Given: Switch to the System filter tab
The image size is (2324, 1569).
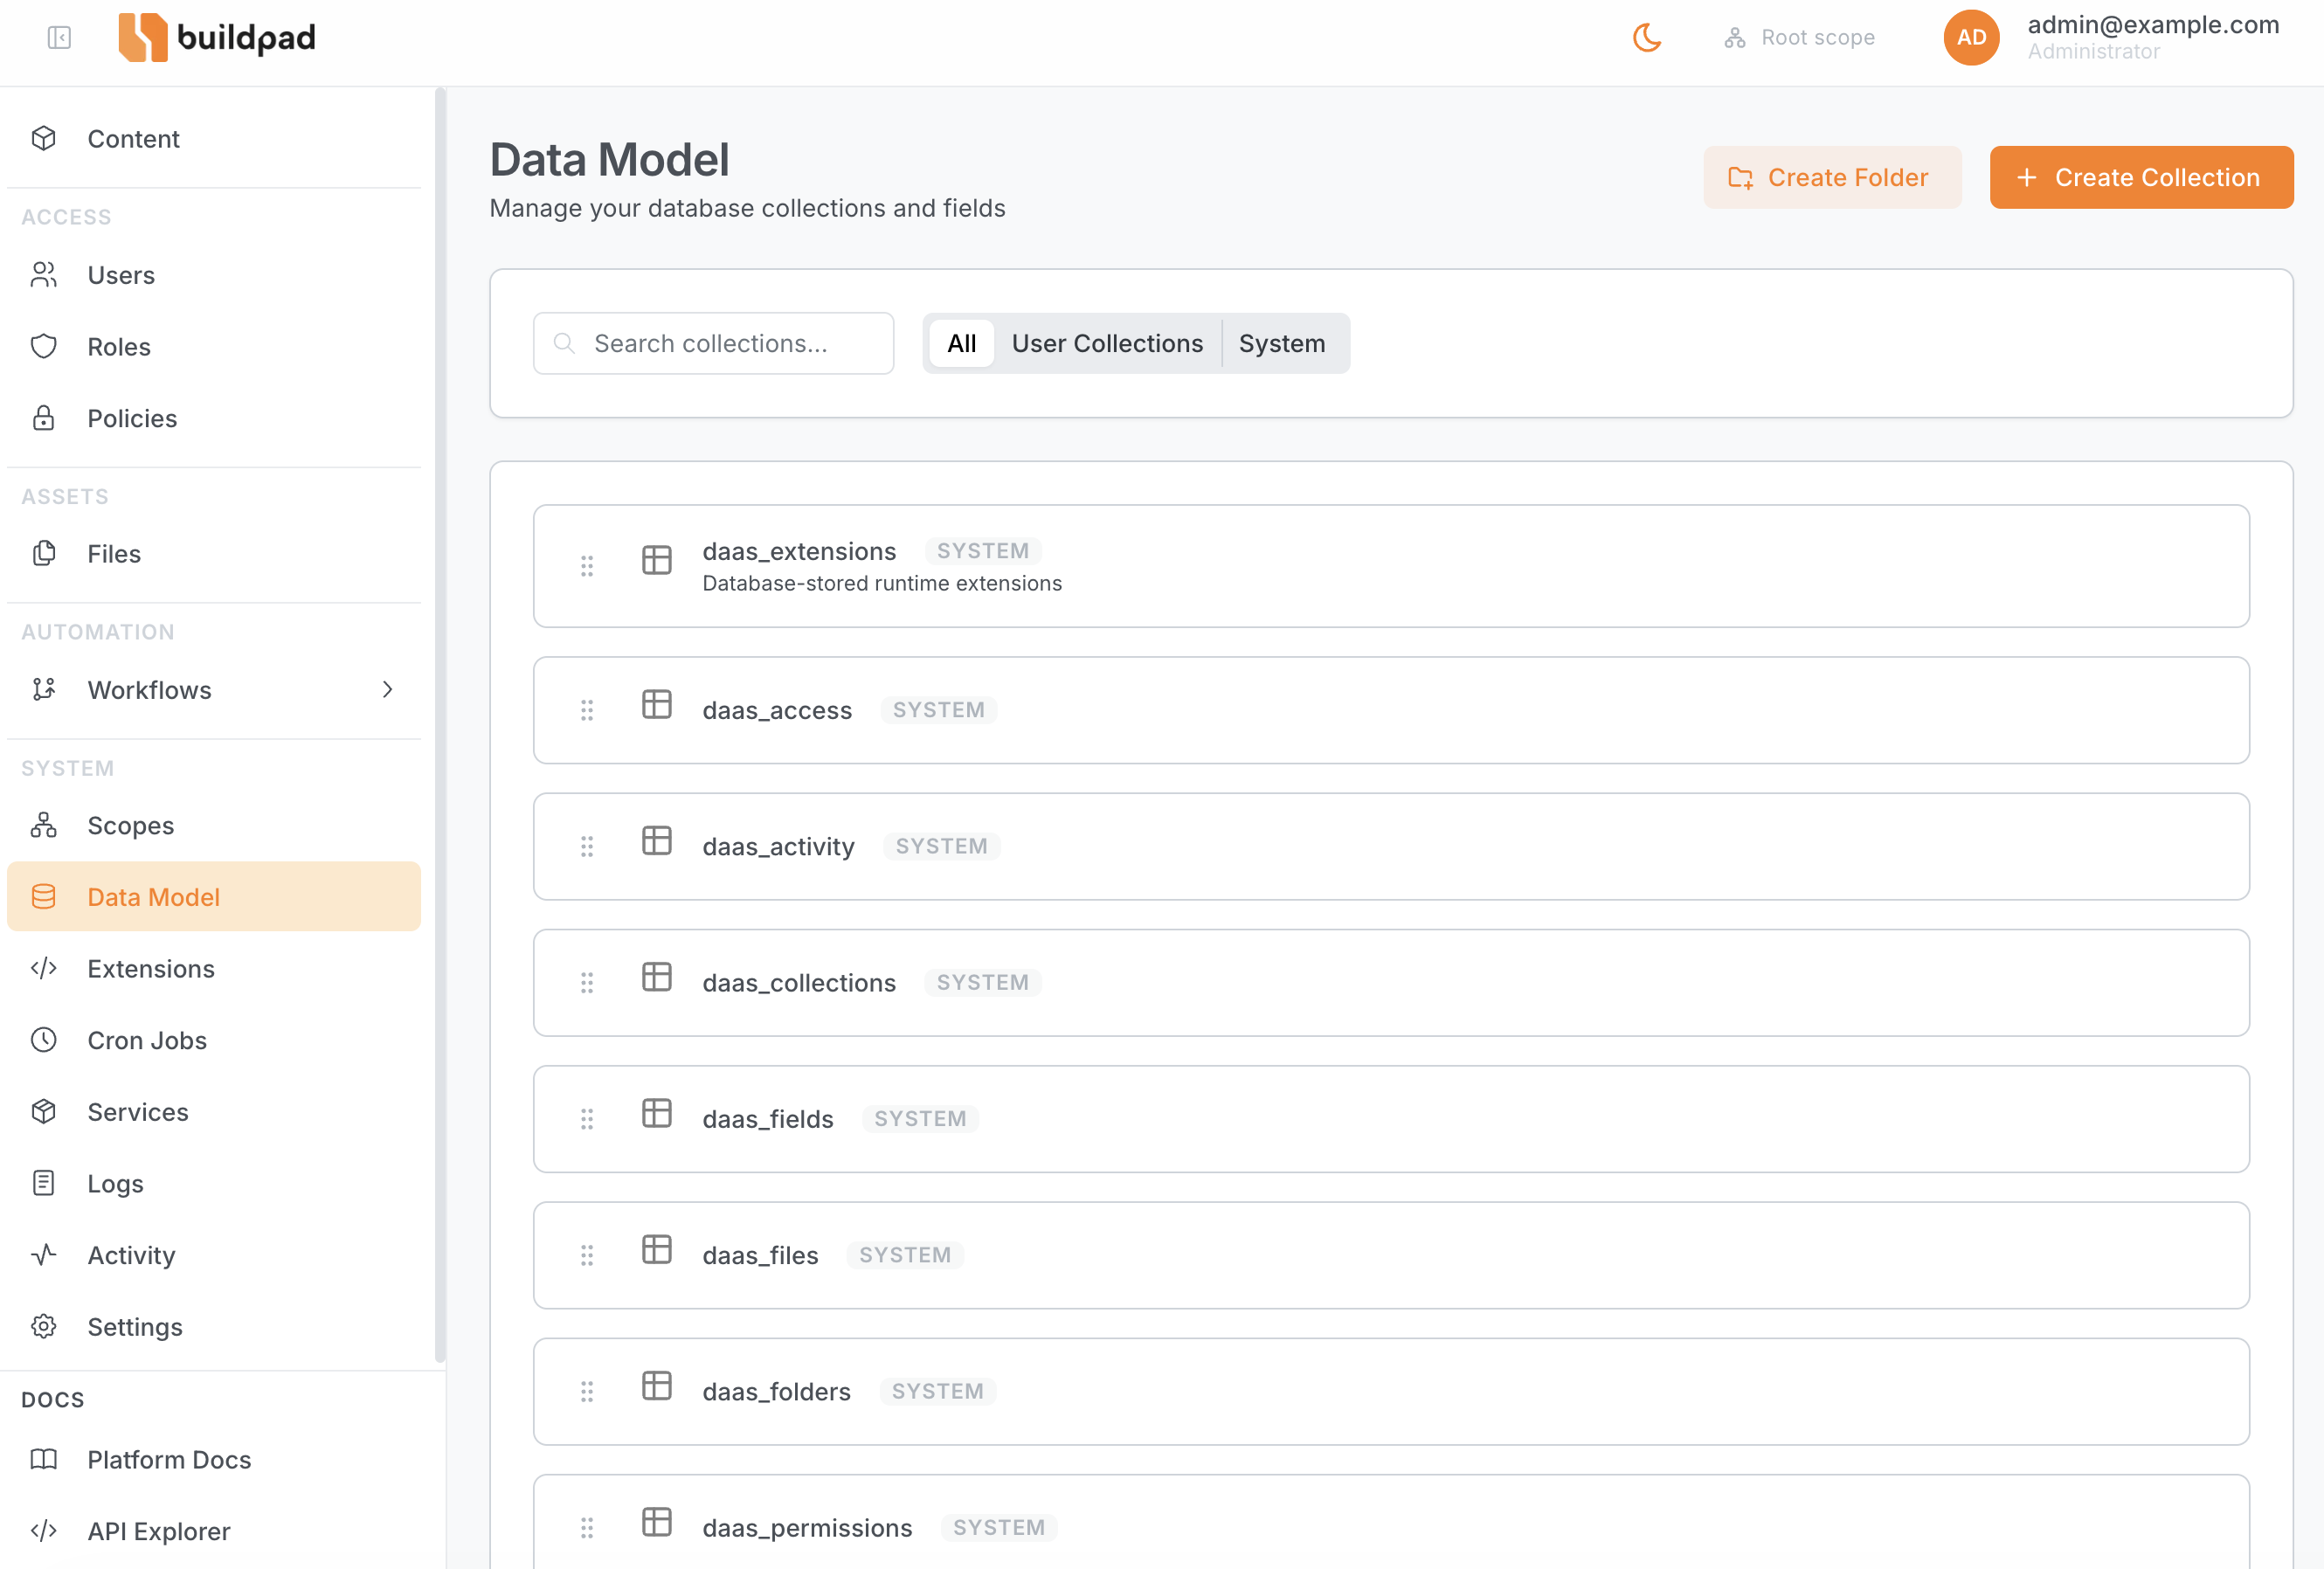Looking at the screenshot, I should (1282, 344).
